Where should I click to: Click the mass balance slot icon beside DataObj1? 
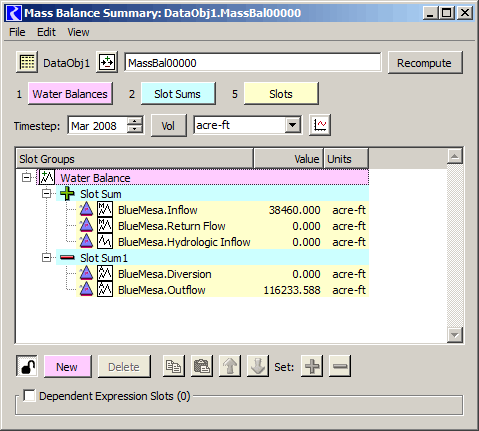pos(107,62)
